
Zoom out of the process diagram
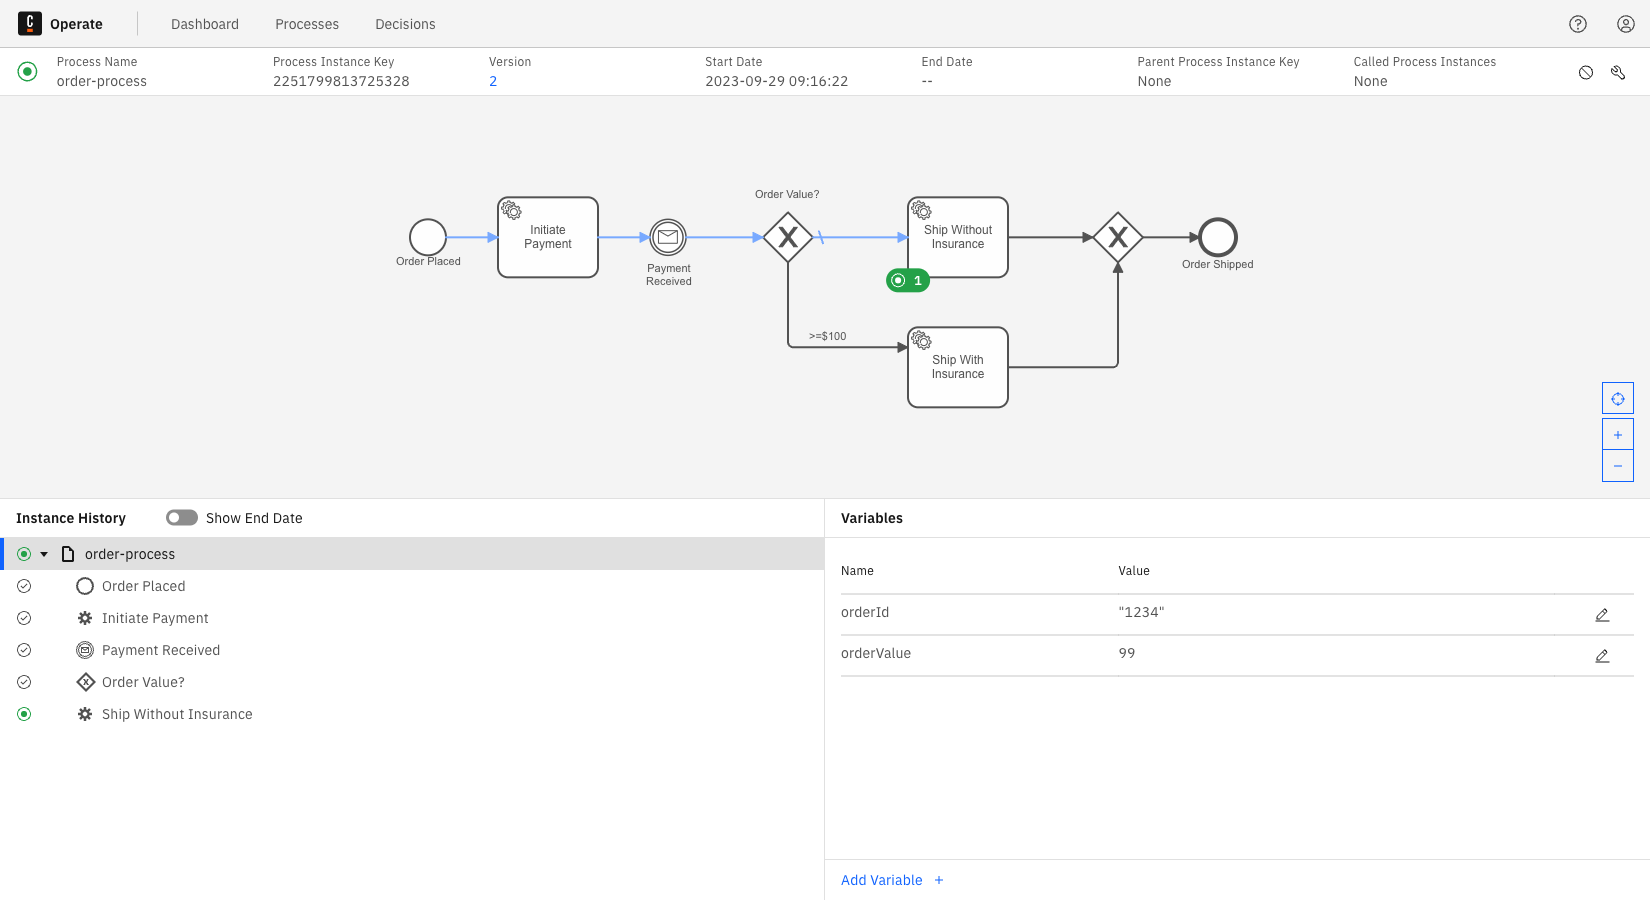pyautogui.click(x=1617, y=465)
